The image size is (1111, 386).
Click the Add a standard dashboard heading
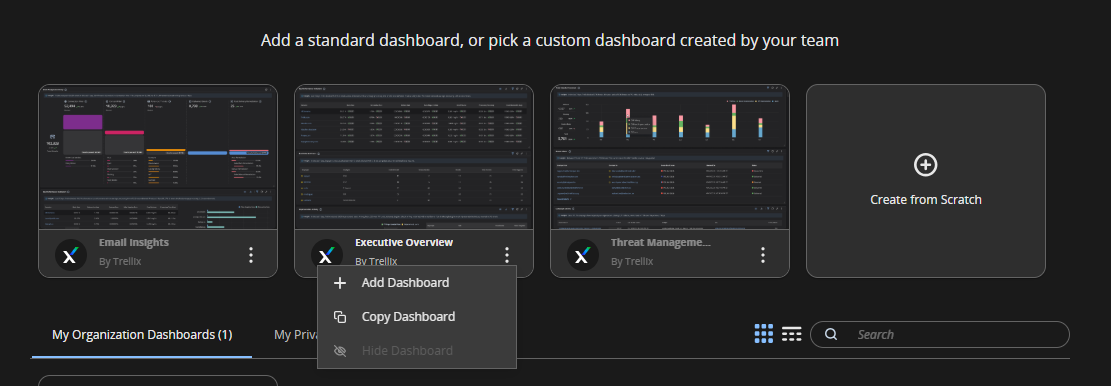pos(550,40)
